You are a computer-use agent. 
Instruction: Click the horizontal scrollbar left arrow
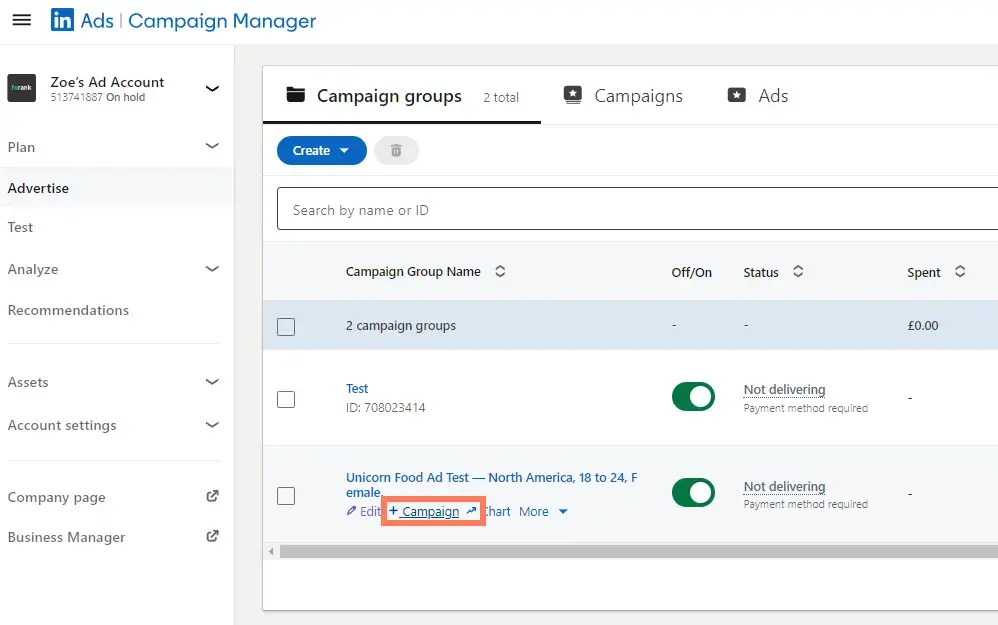coord(271,551)
